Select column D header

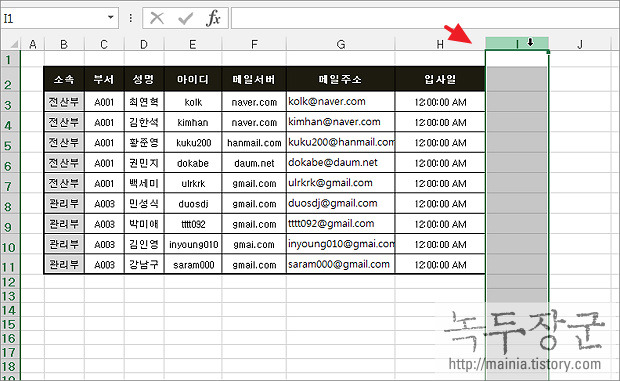[144, 44]
